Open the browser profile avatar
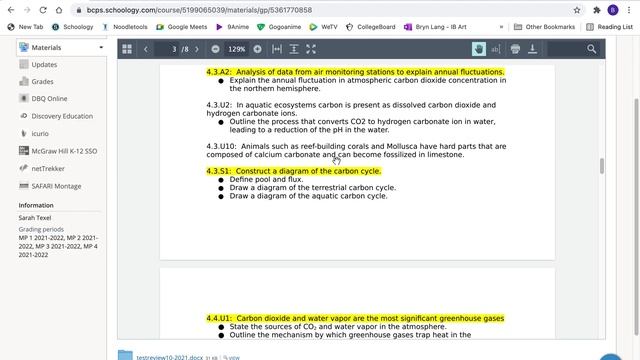The height and width of the screenshot is (360, 640). (x=613, y=10)
